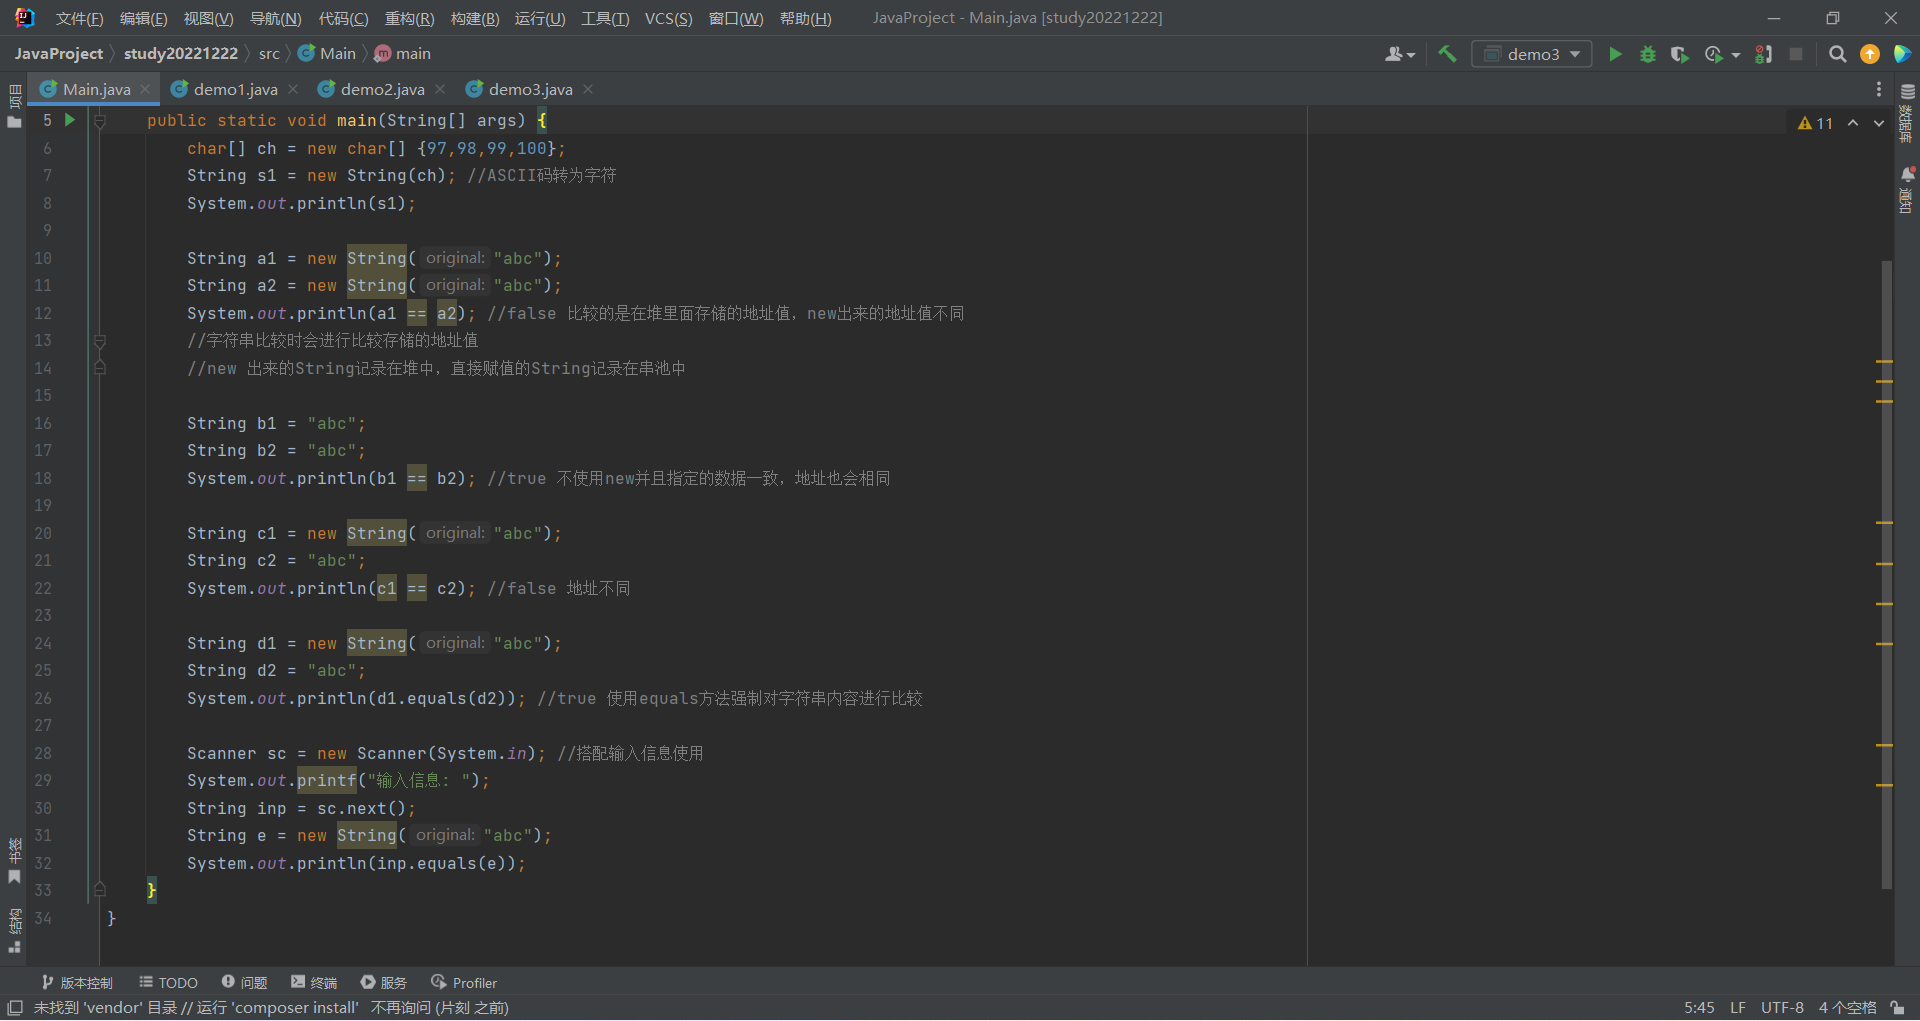Open the 重构(R) Refactor menu
The image size is (1920, 1021).
tap(409, 19)
